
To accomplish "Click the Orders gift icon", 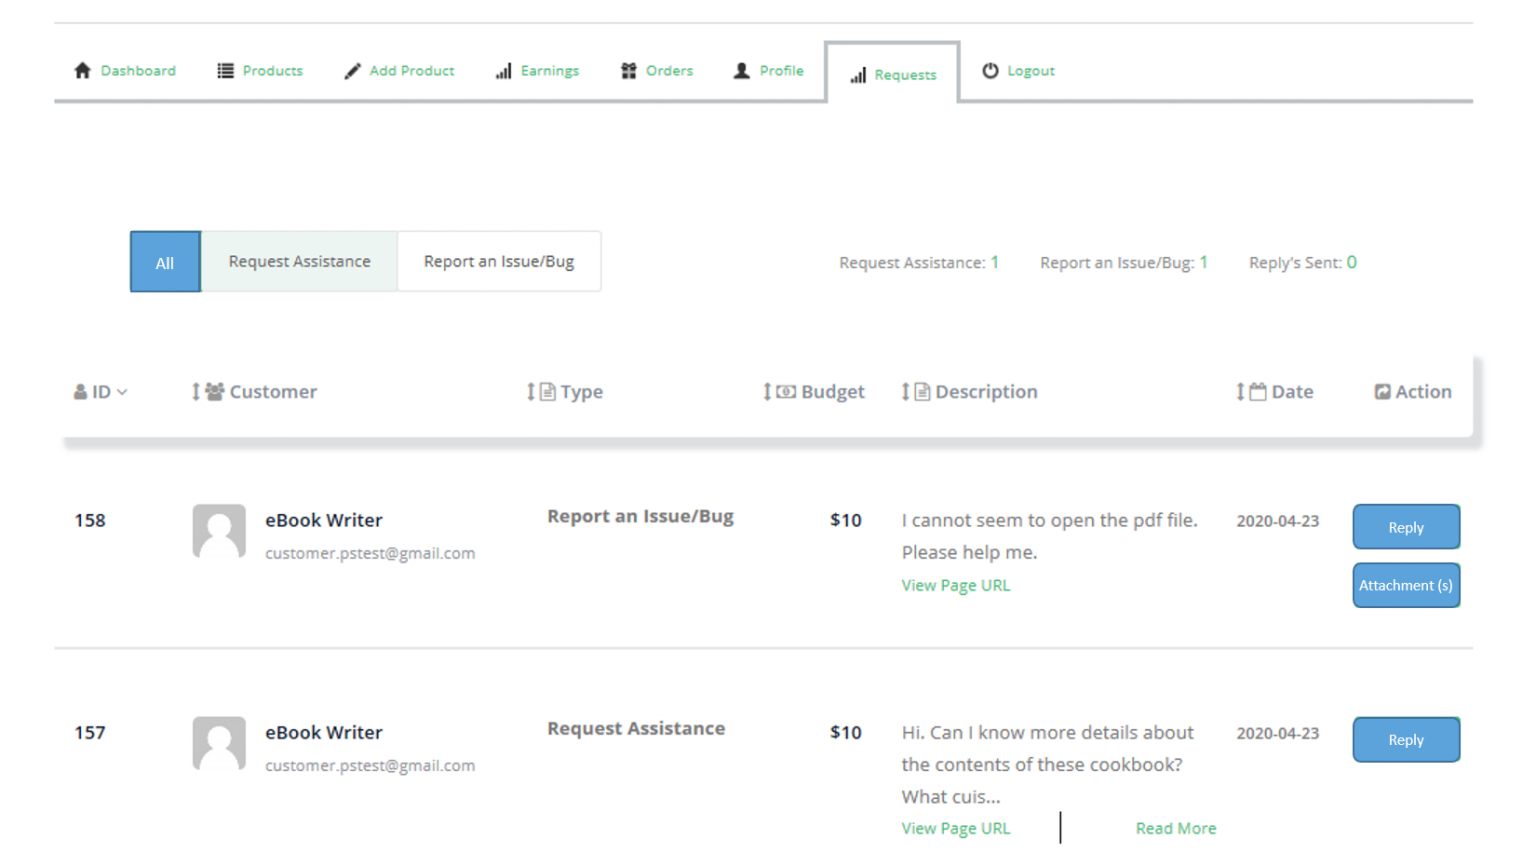I will [x=629, y=70].
